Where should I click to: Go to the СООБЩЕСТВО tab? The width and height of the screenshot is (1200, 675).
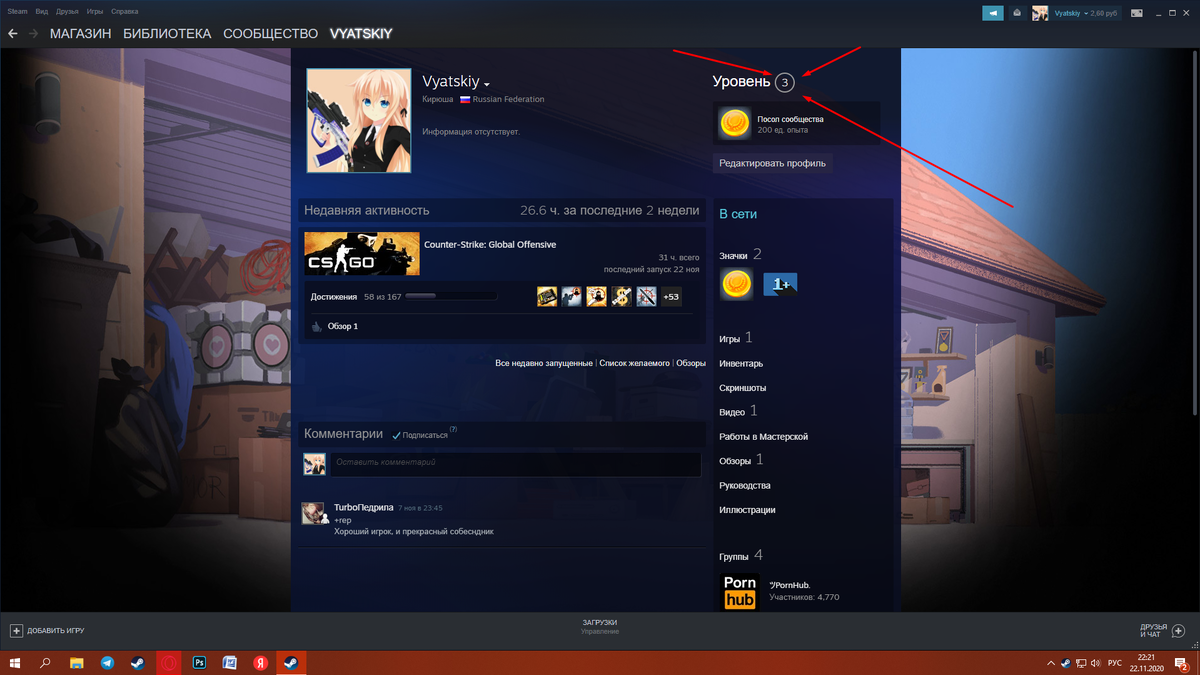(270, 34)
